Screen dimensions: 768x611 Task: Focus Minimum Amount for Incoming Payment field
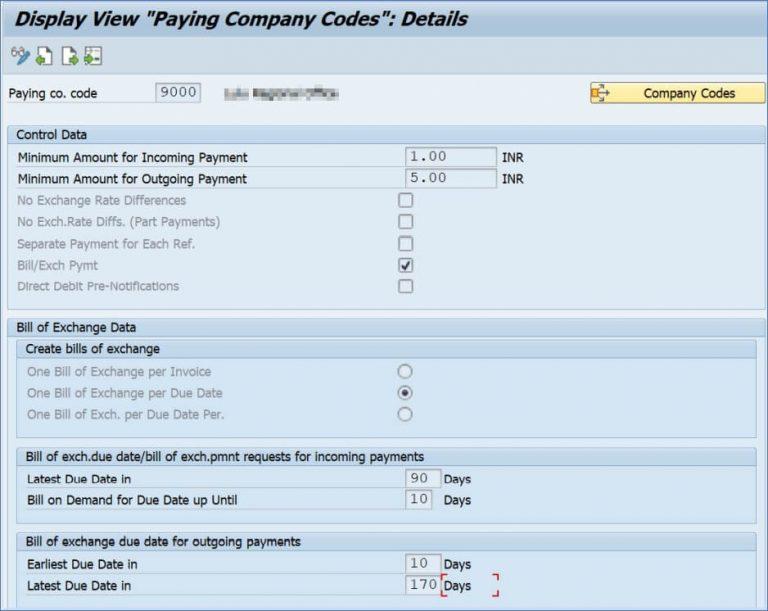451,157
